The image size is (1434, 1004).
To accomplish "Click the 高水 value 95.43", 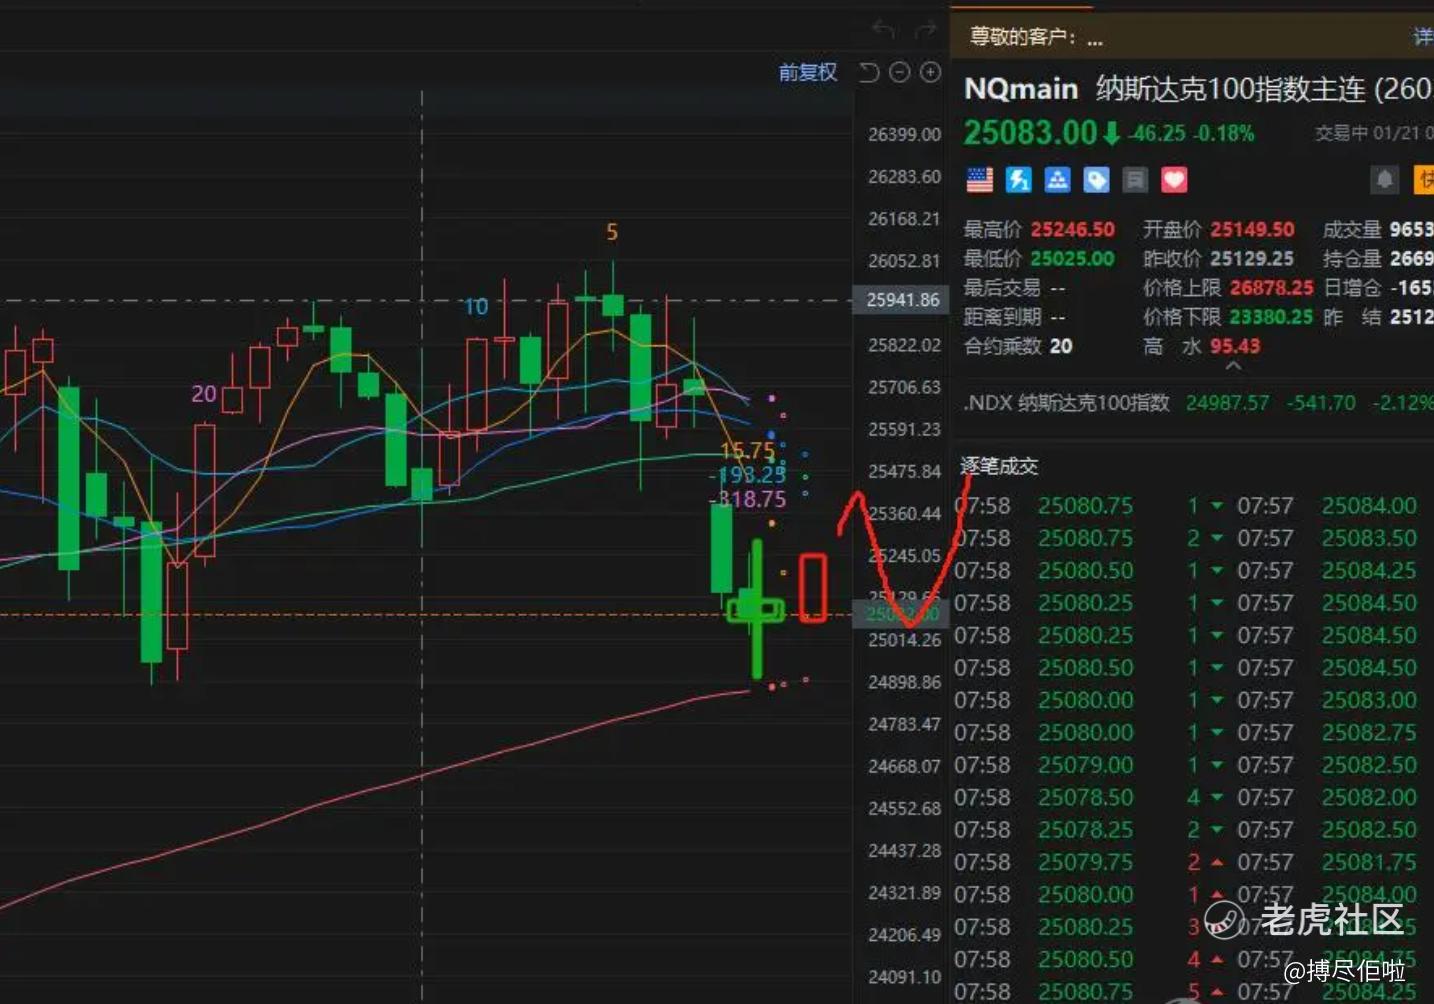I will (1235, 346).
